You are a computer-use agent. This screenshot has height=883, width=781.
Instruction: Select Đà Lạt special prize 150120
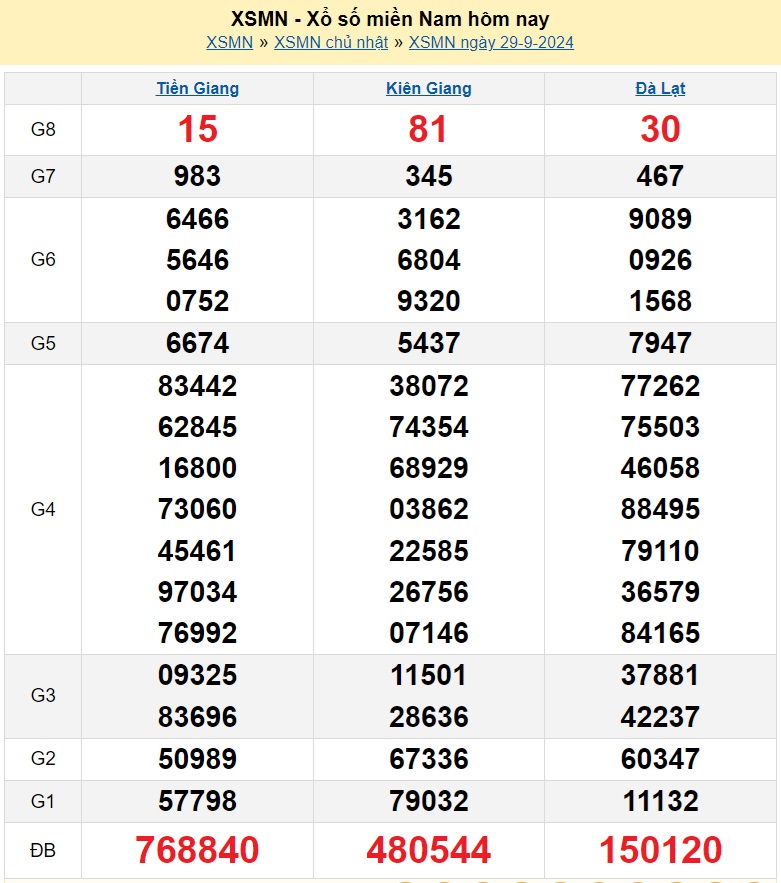(660, 850)
